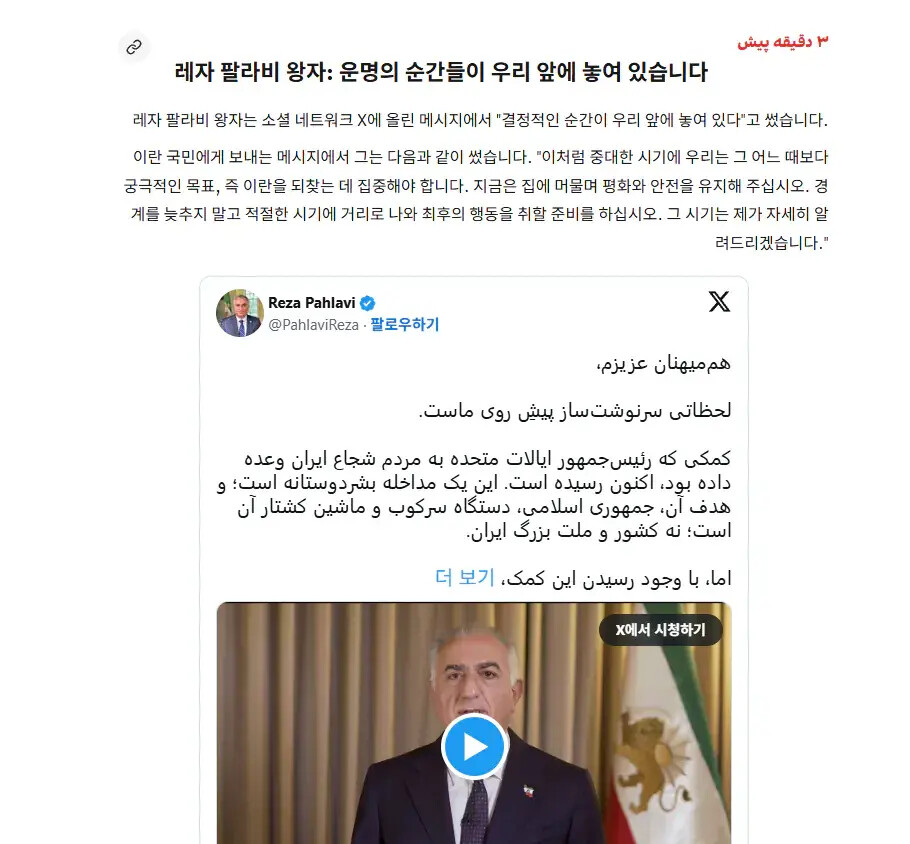
Task: Click the quoted paragraph starting 이란 국민에게 보내는
Action: click(476, 200)
